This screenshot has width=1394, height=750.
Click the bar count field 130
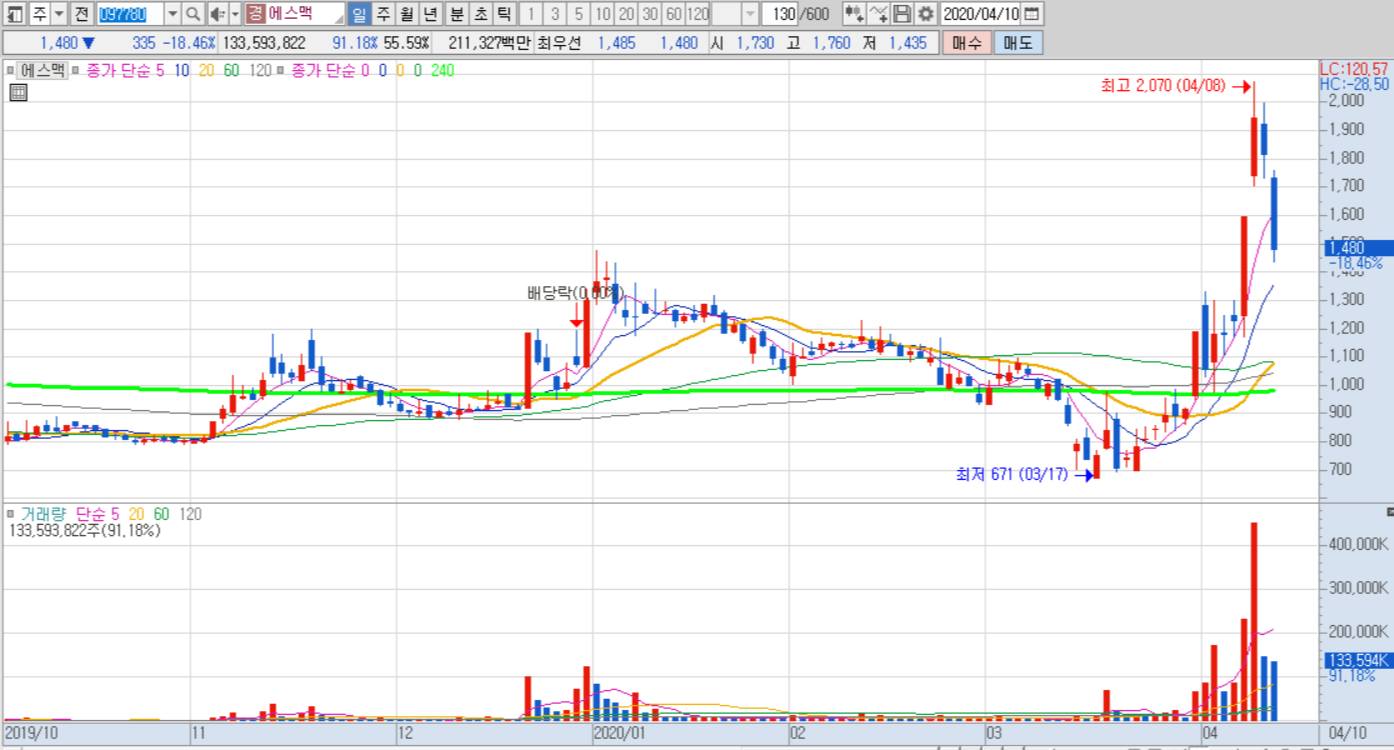point(782,14)
